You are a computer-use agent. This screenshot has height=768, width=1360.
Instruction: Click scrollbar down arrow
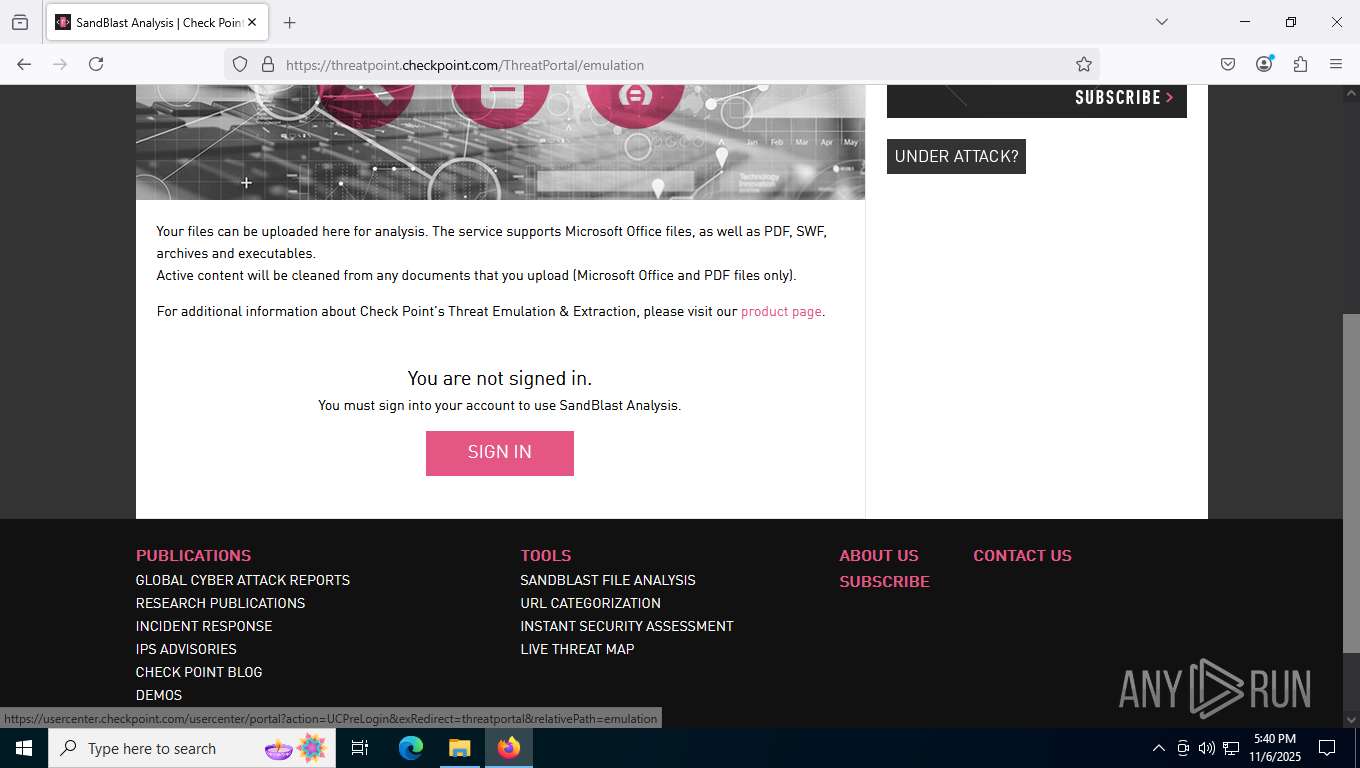(x=1351, y=719)
